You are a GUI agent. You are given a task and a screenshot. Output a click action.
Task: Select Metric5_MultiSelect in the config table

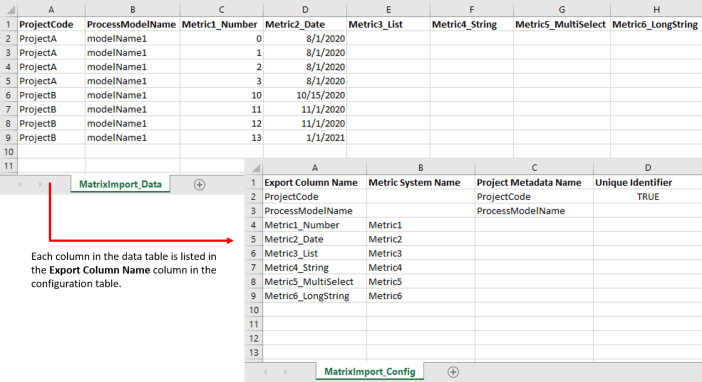tap(314, 282)
